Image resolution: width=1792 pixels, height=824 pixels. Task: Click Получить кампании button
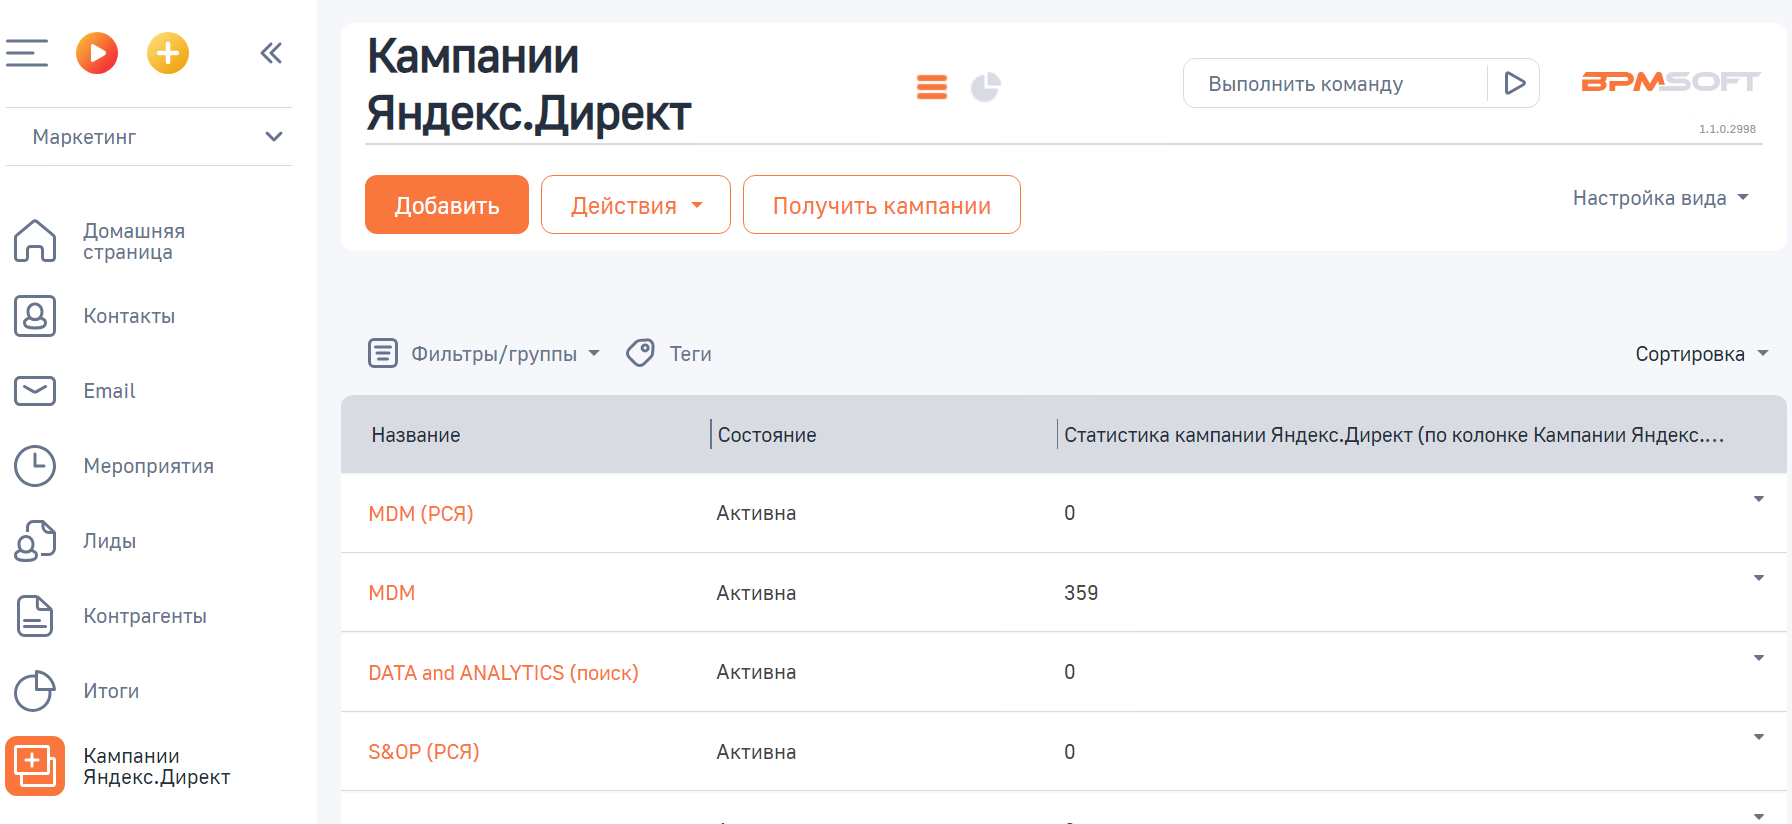pos(882,205)
